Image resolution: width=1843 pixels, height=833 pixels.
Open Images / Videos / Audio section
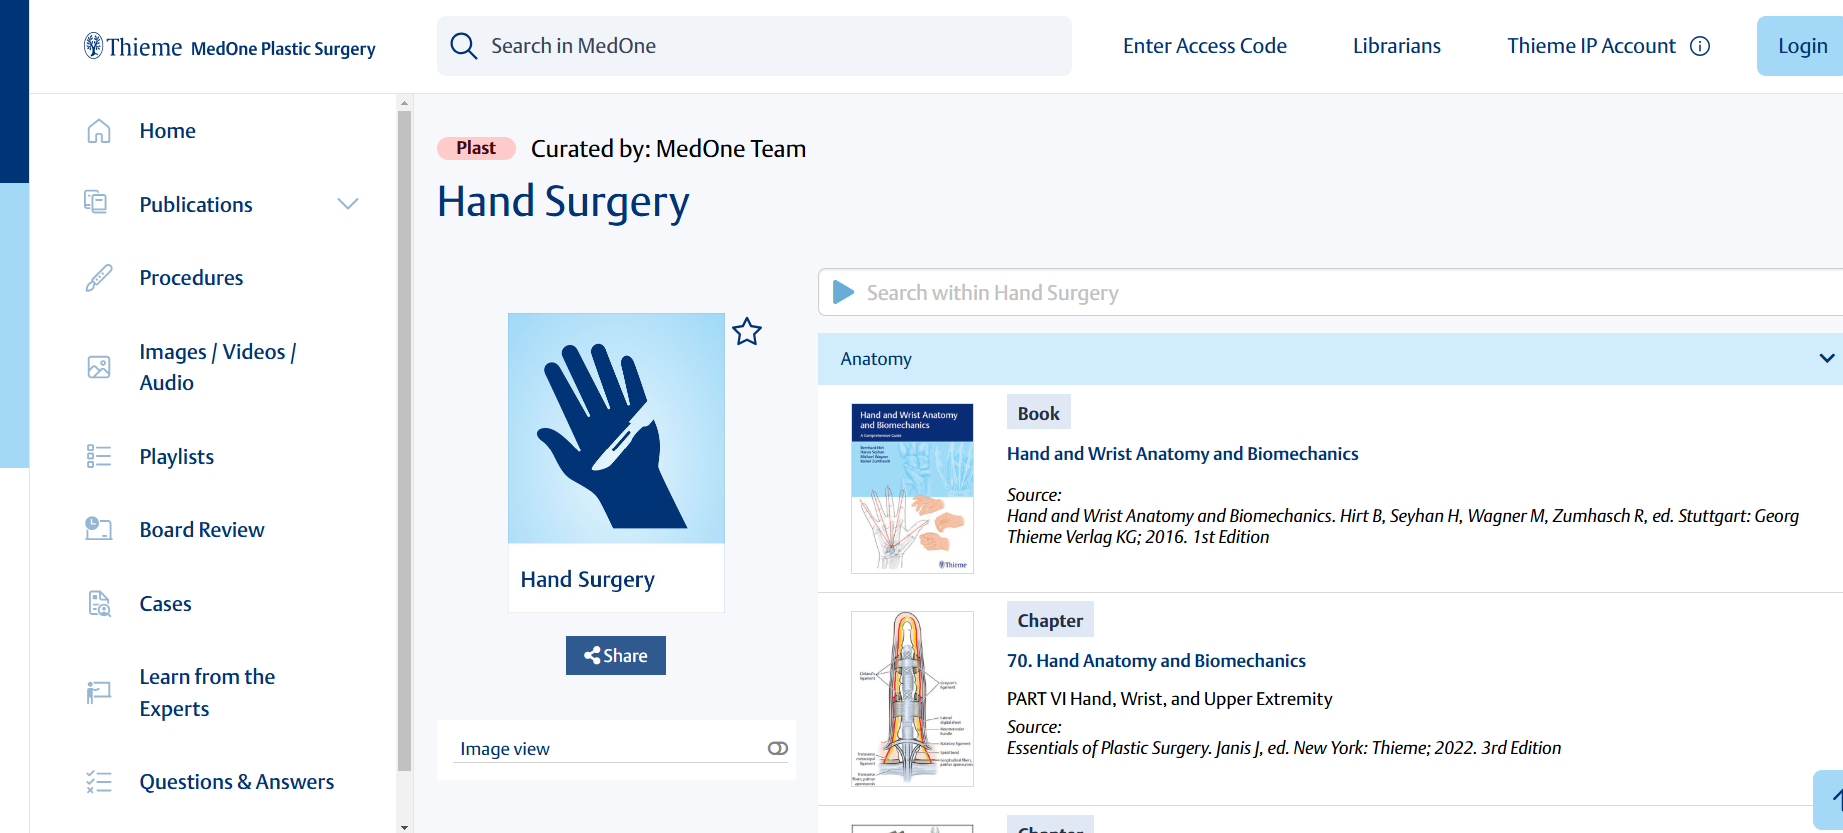[218, 367]
